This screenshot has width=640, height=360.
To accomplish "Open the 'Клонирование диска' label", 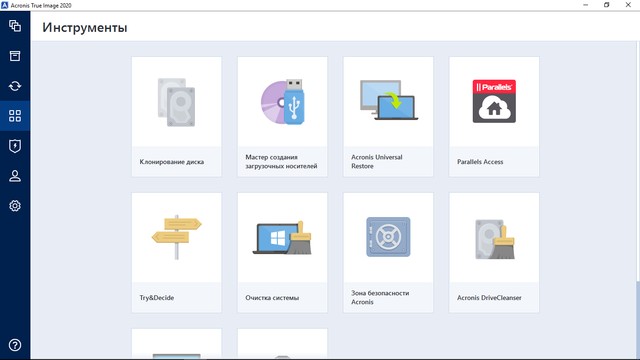I will (x=171, y=162).
